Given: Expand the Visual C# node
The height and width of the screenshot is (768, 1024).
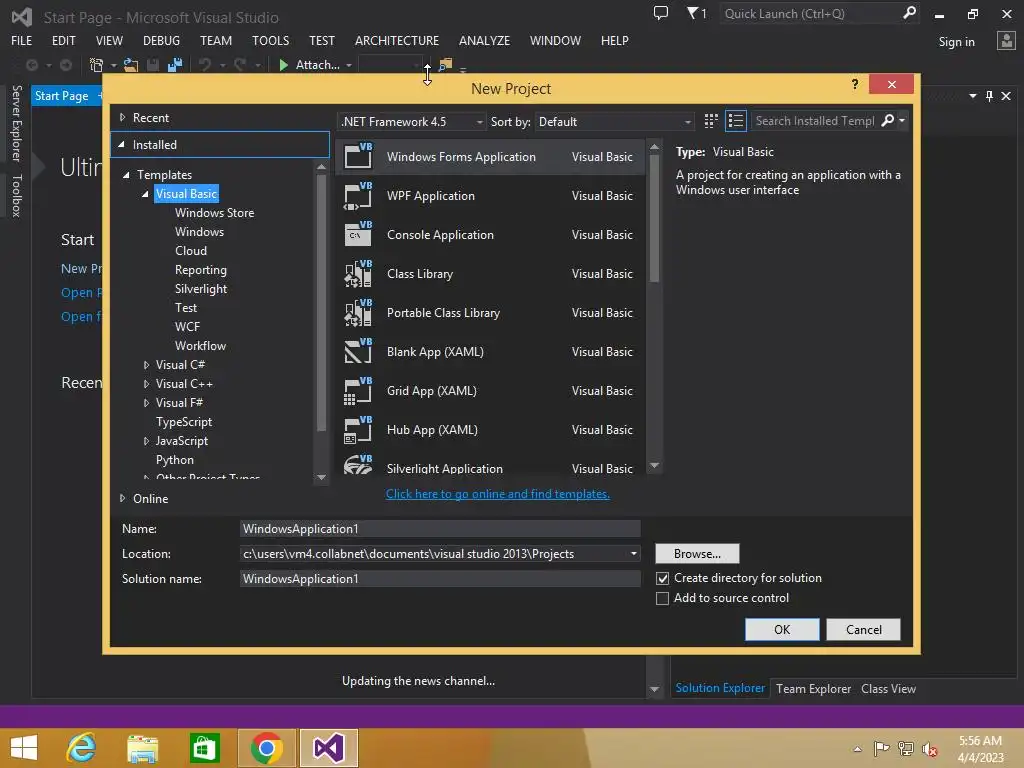Looking at the screenshot, I should click(x=146, y=365).
